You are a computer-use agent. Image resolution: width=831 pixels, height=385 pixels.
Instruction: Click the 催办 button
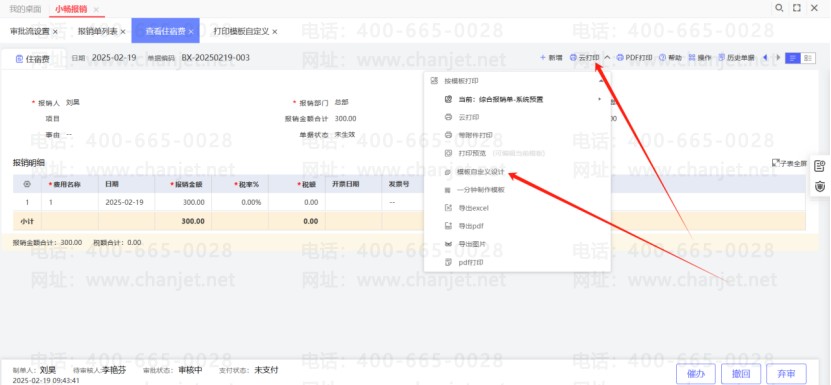[696, 374]
